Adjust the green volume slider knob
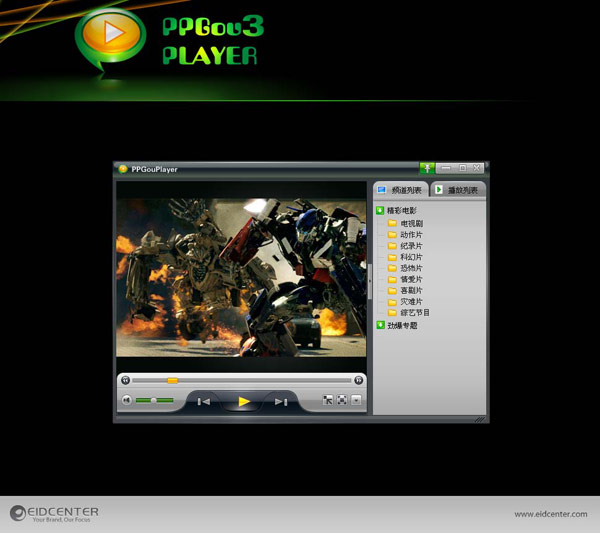This screenshot has height=533, width=600. (153, 400)
